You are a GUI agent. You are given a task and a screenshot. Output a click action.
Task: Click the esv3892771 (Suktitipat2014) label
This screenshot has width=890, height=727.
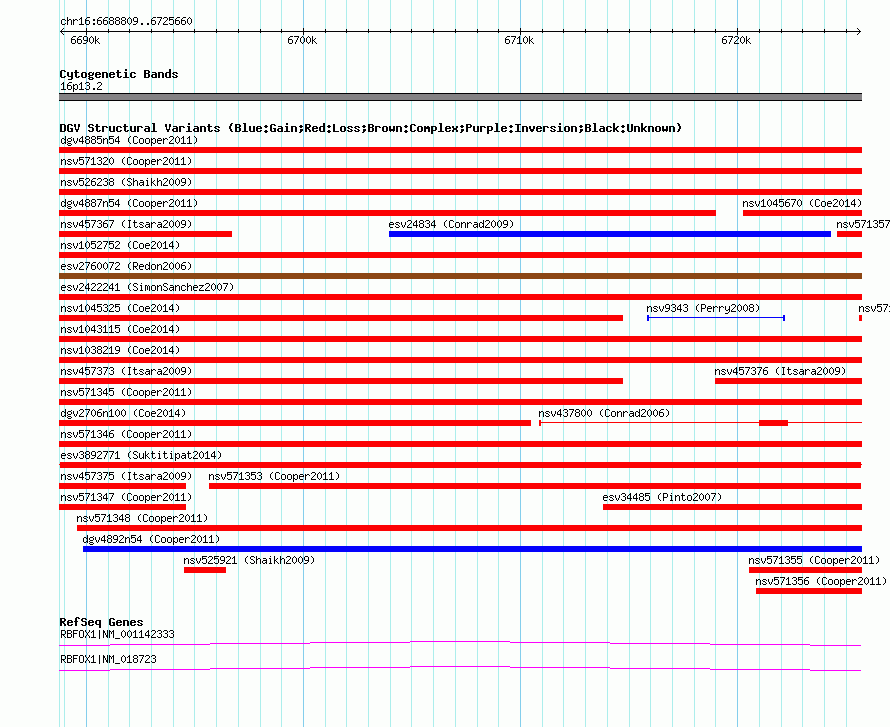click(141, 456)
